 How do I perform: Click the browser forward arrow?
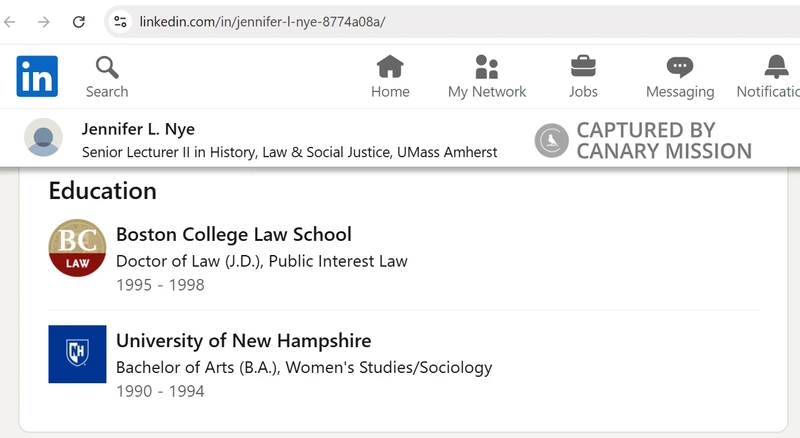click(44, 21)
